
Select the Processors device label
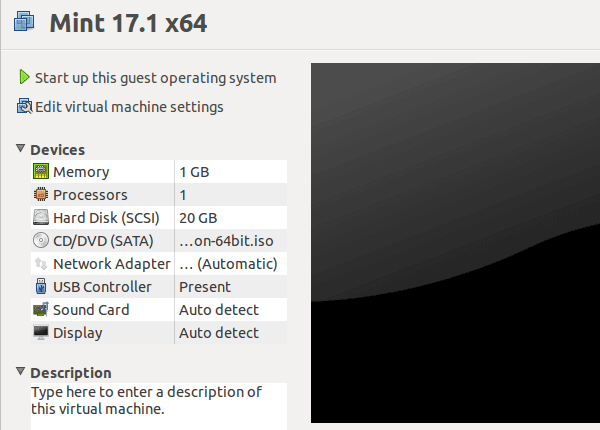[x=90, y=195]
